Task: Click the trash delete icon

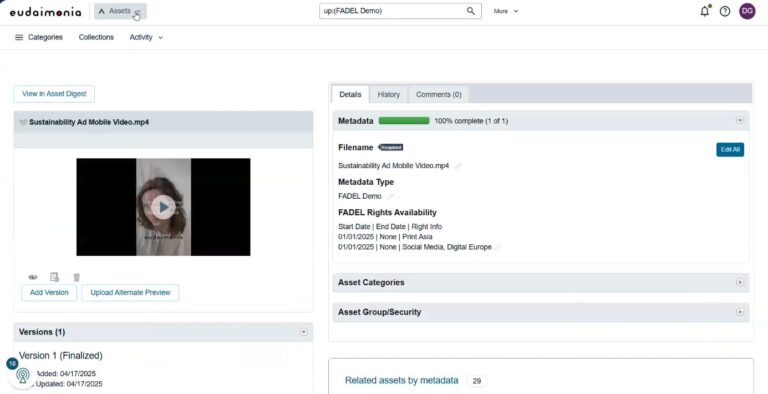Action: 76,277
